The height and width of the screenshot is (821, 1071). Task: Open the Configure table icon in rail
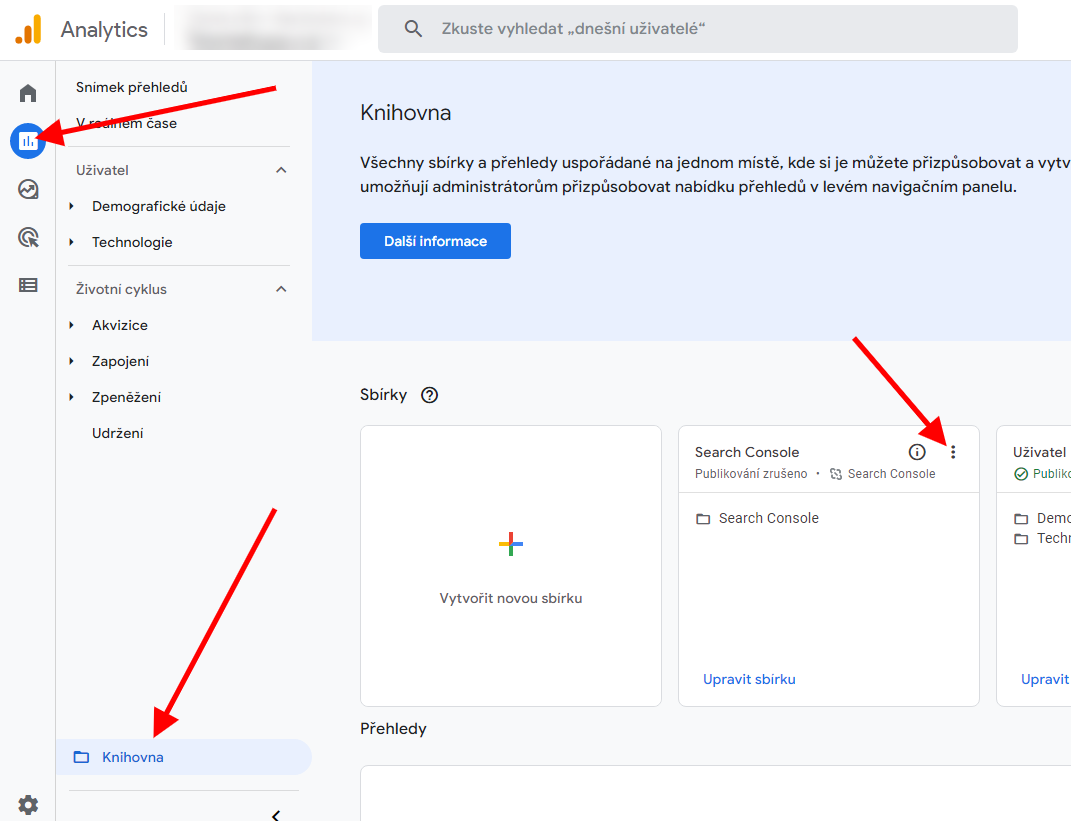coord(28,285)
